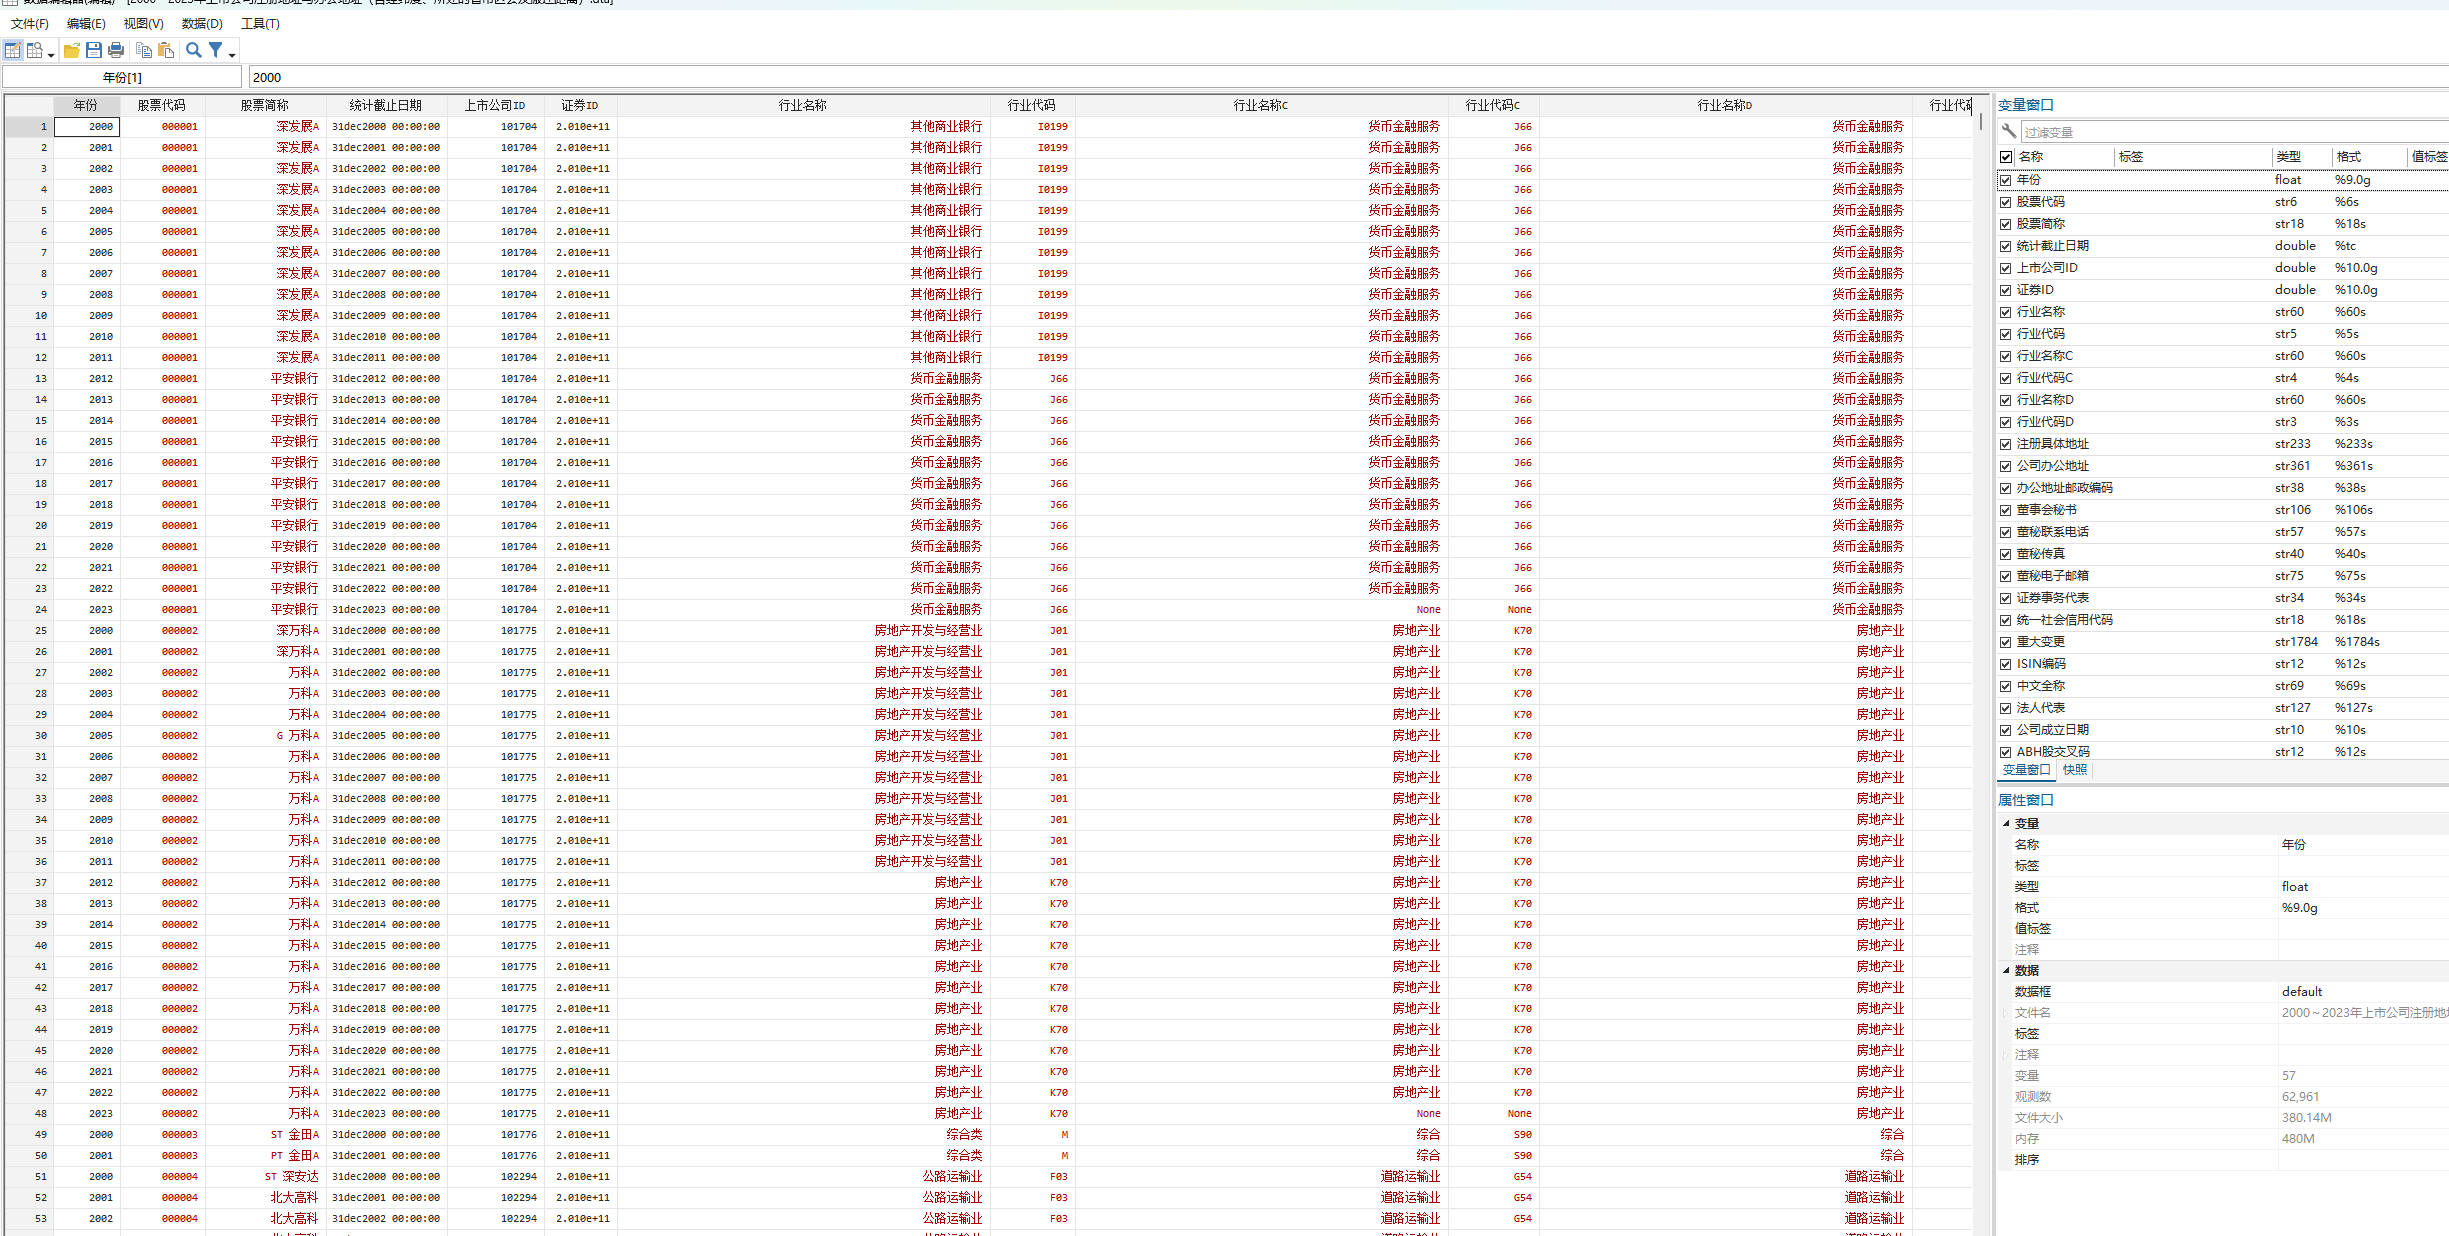Click the paste clipboard icon

pyautogui.click(x=166, y=50)
